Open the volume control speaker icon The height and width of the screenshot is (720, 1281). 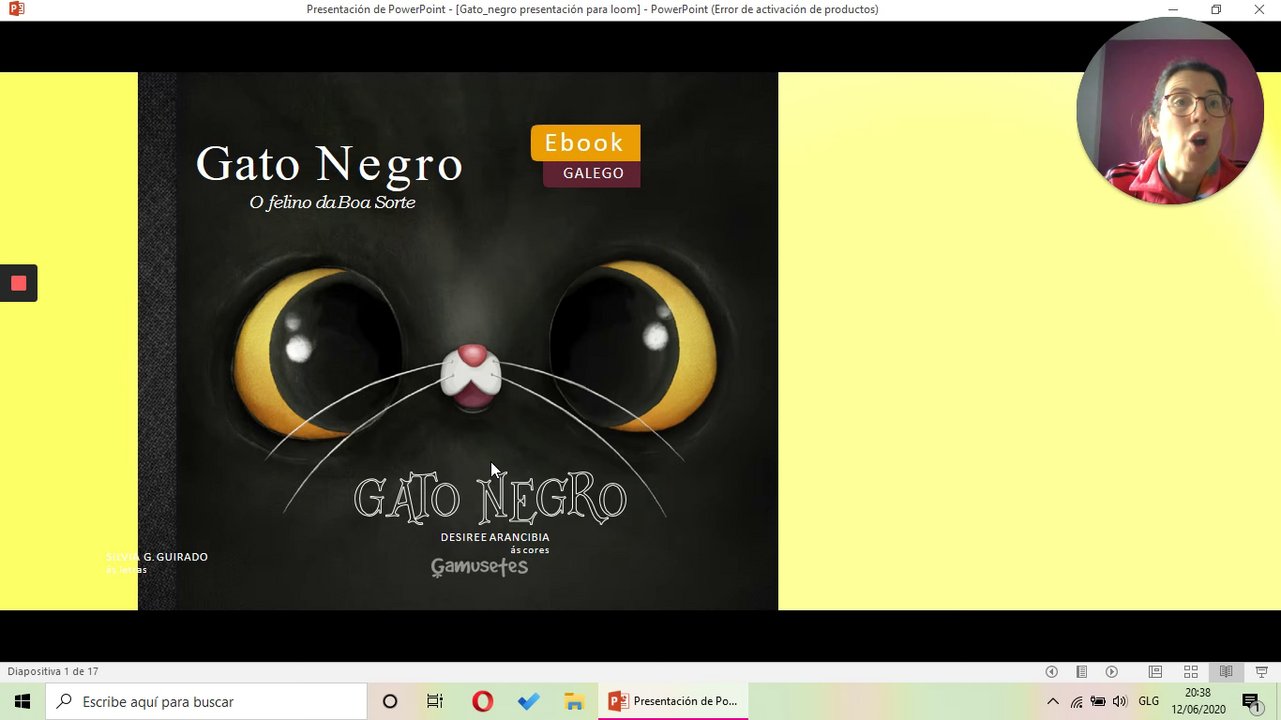[1120, 702]
